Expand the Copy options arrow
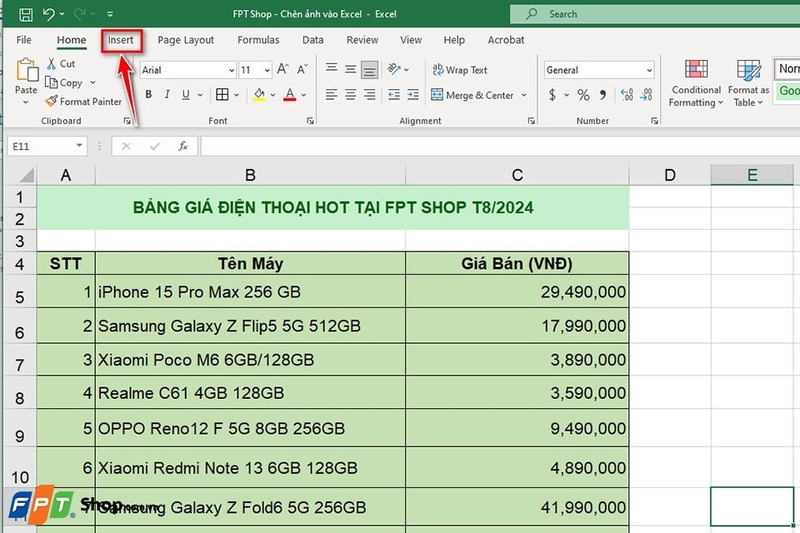 coord(93,83)
